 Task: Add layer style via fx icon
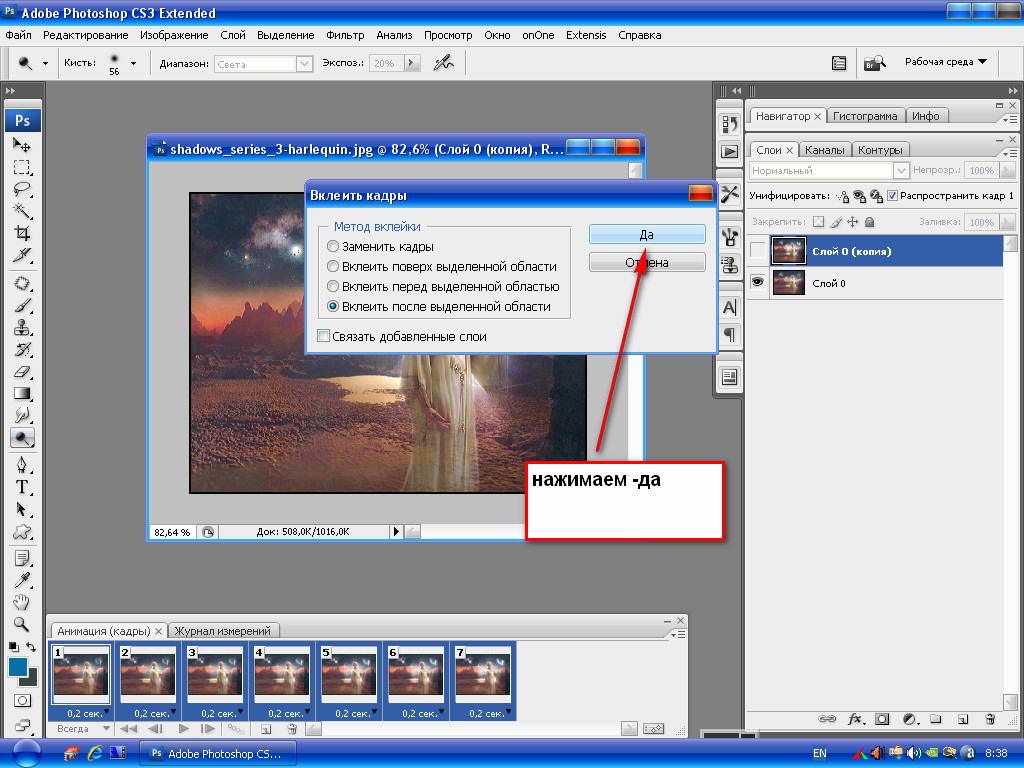(x=855, y=719)
